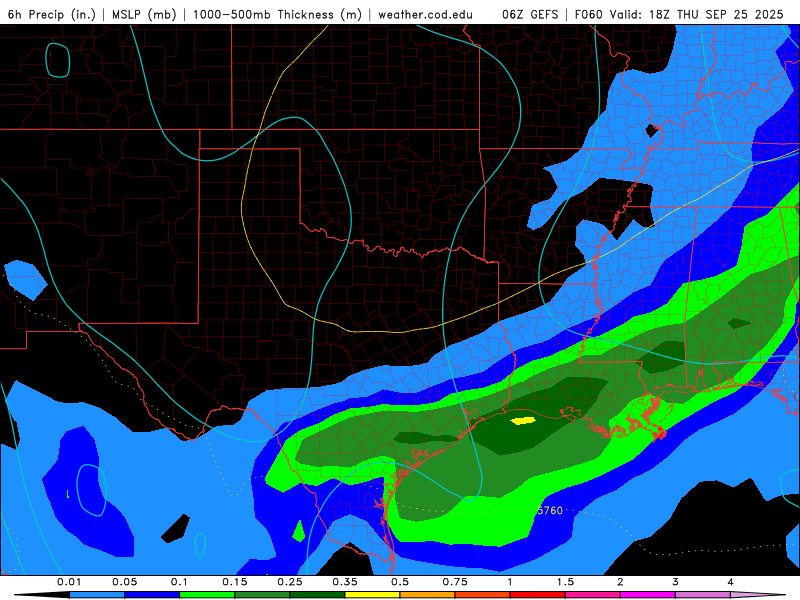Select the magenta 2–3 legend swatch

point(648,595)
